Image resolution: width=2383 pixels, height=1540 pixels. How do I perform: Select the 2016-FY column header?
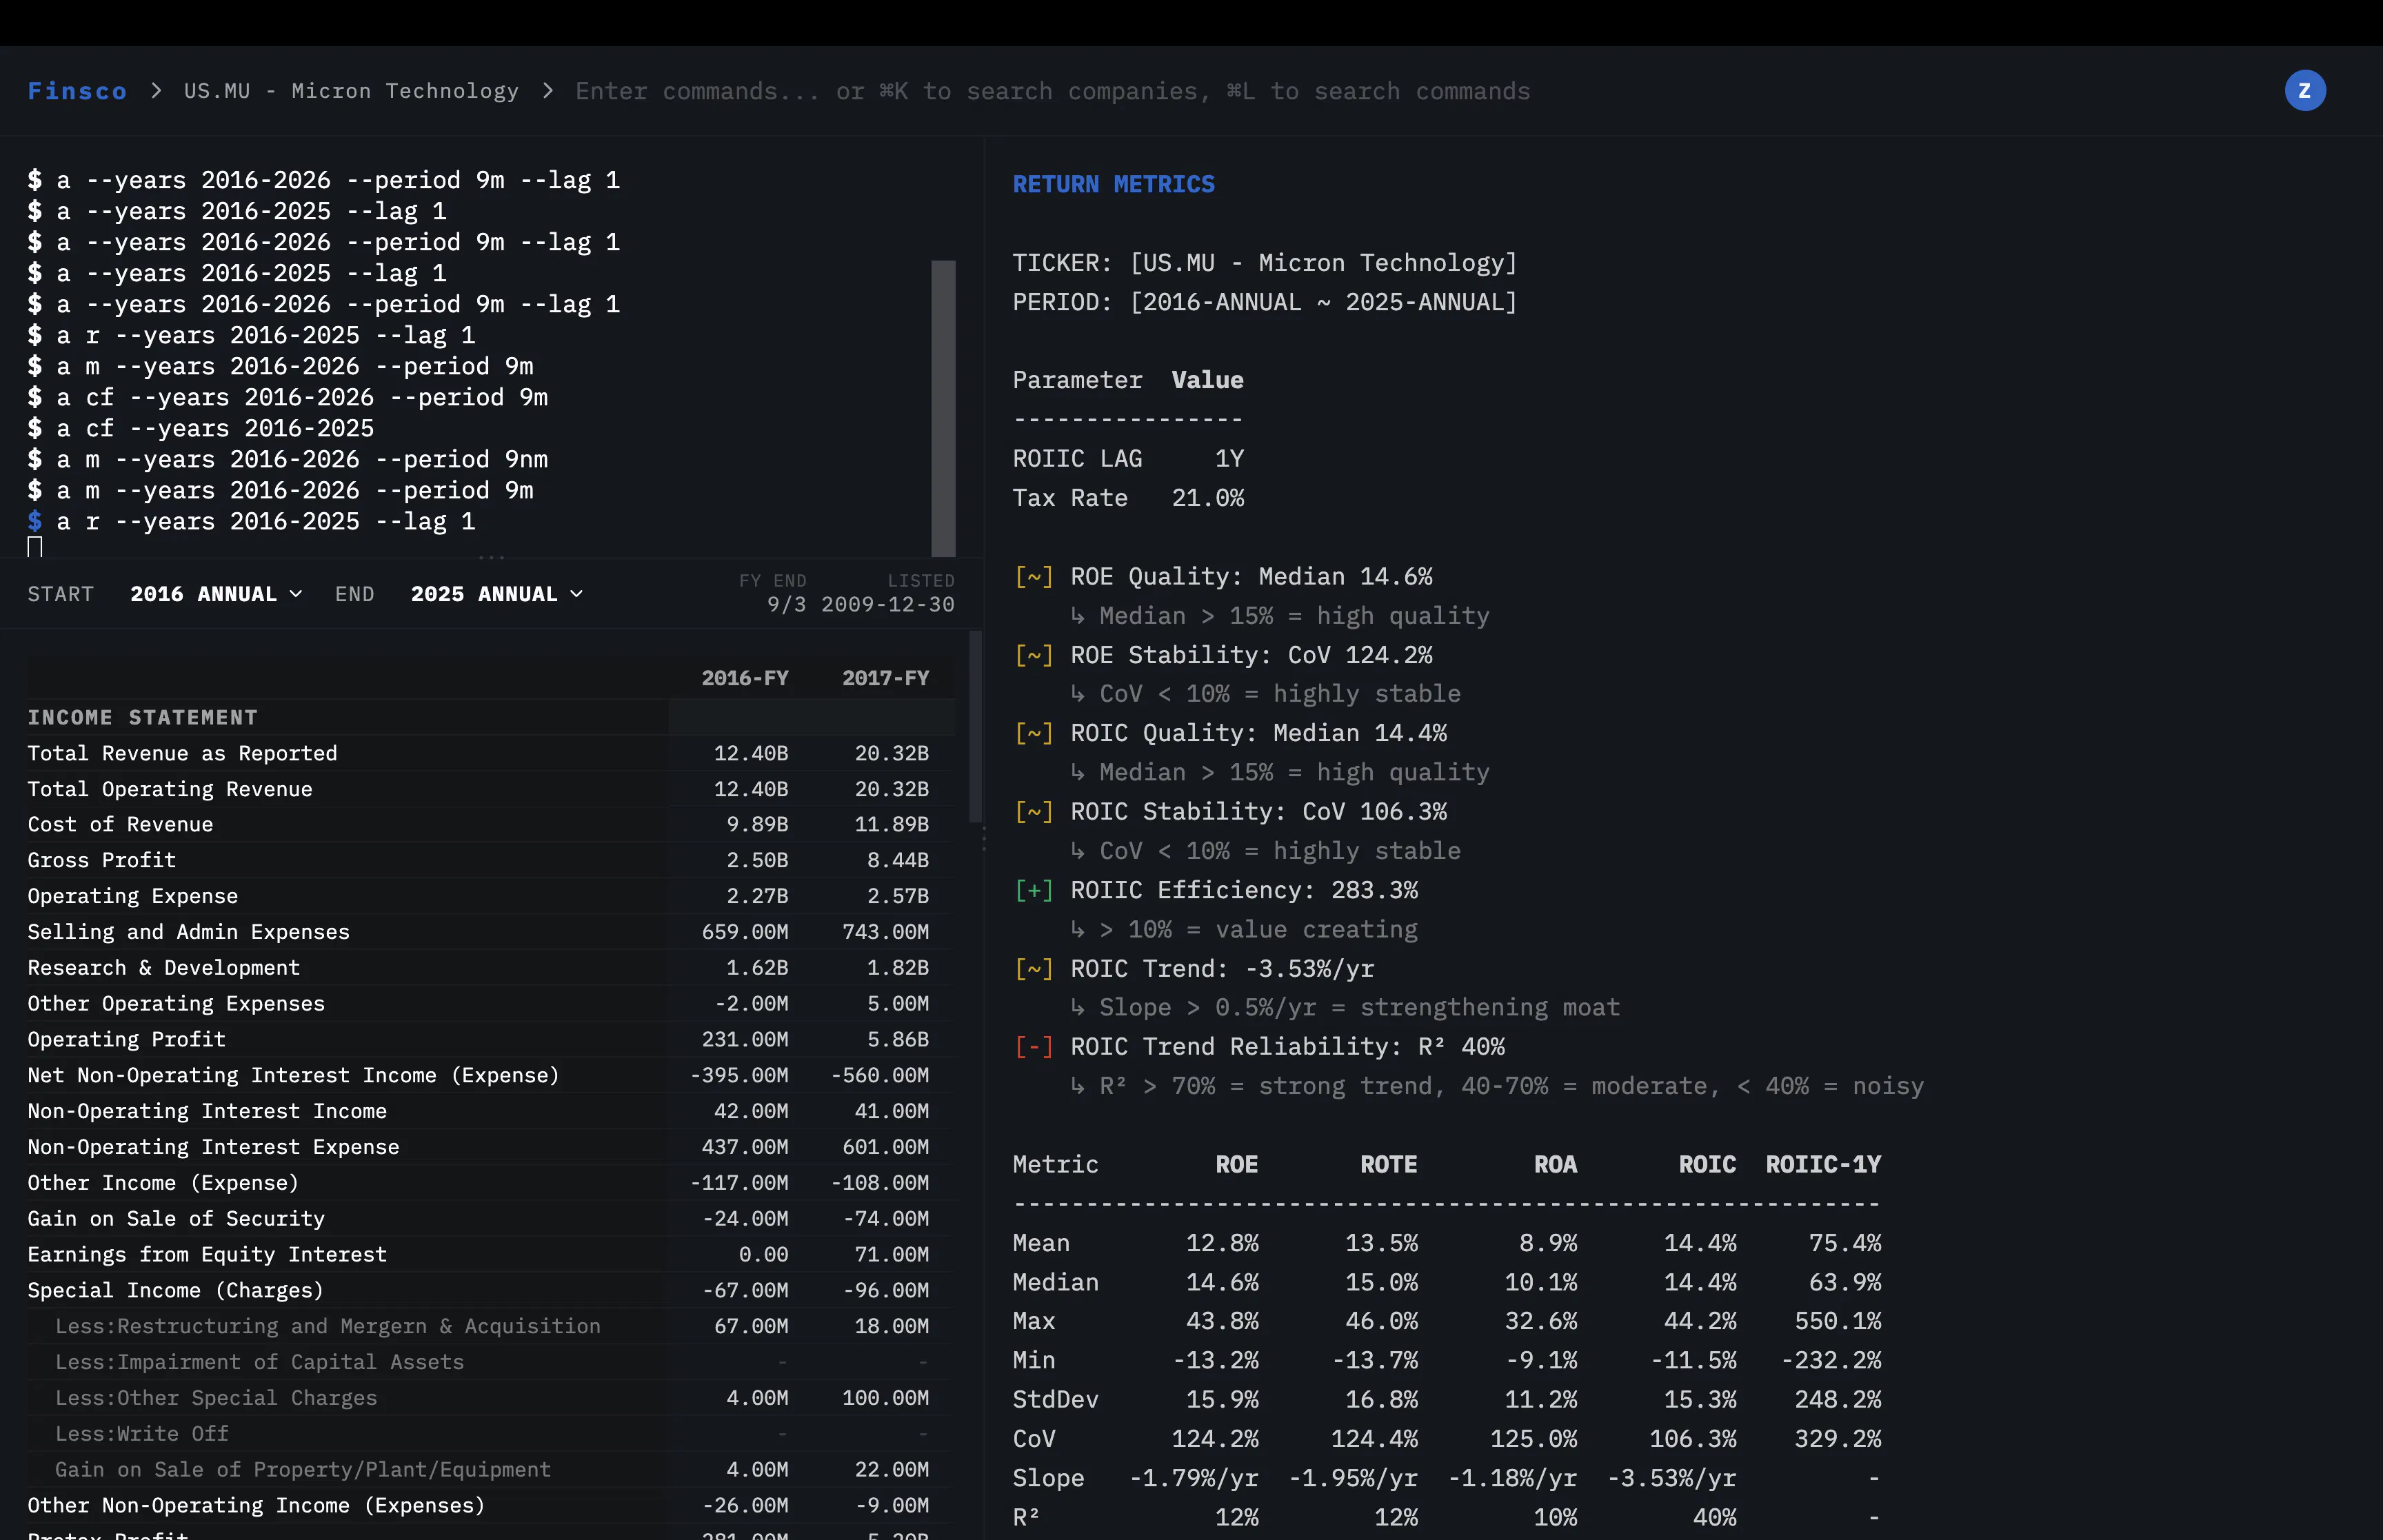745,678
